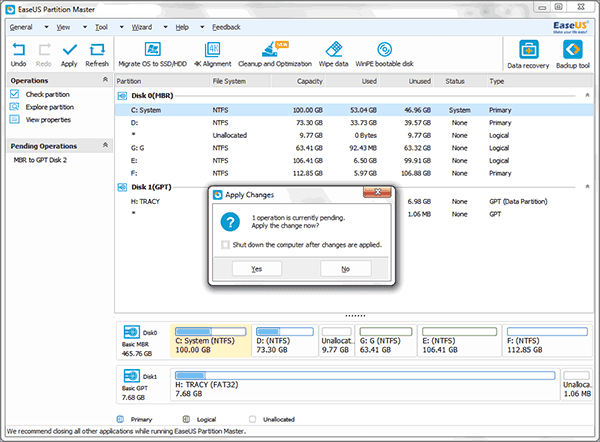Click the Undo toolbar icon
The image size is (600, 442).
coord(18,50)
